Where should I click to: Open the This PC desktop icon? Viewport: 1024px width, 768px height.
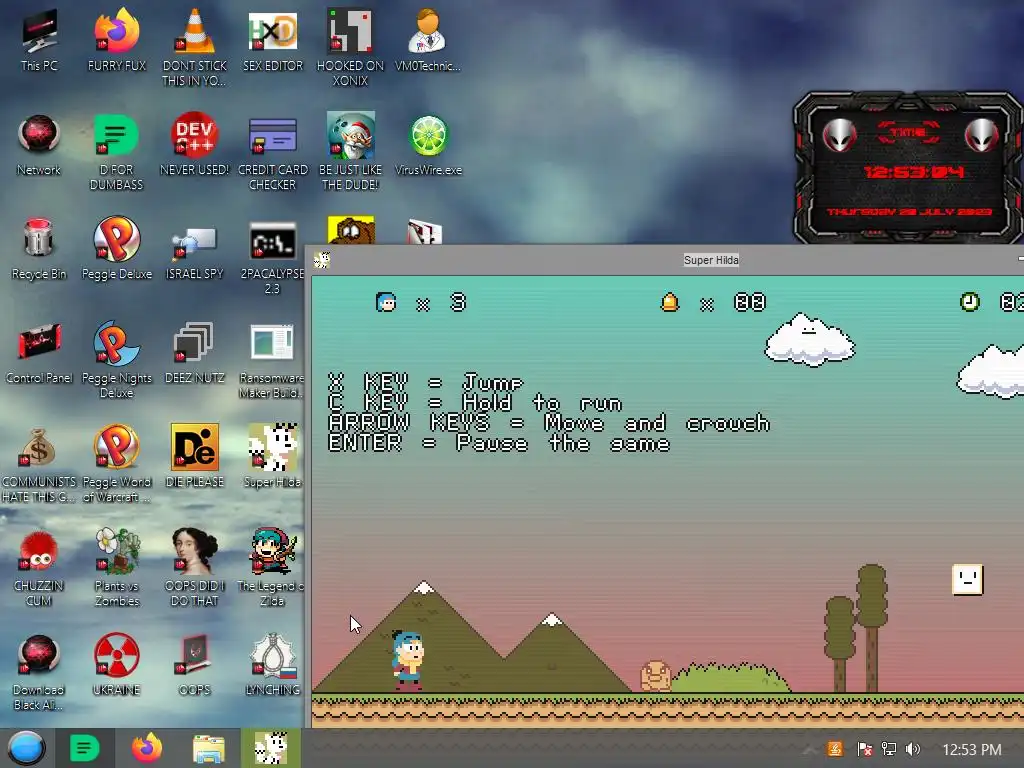pos(39,40)
